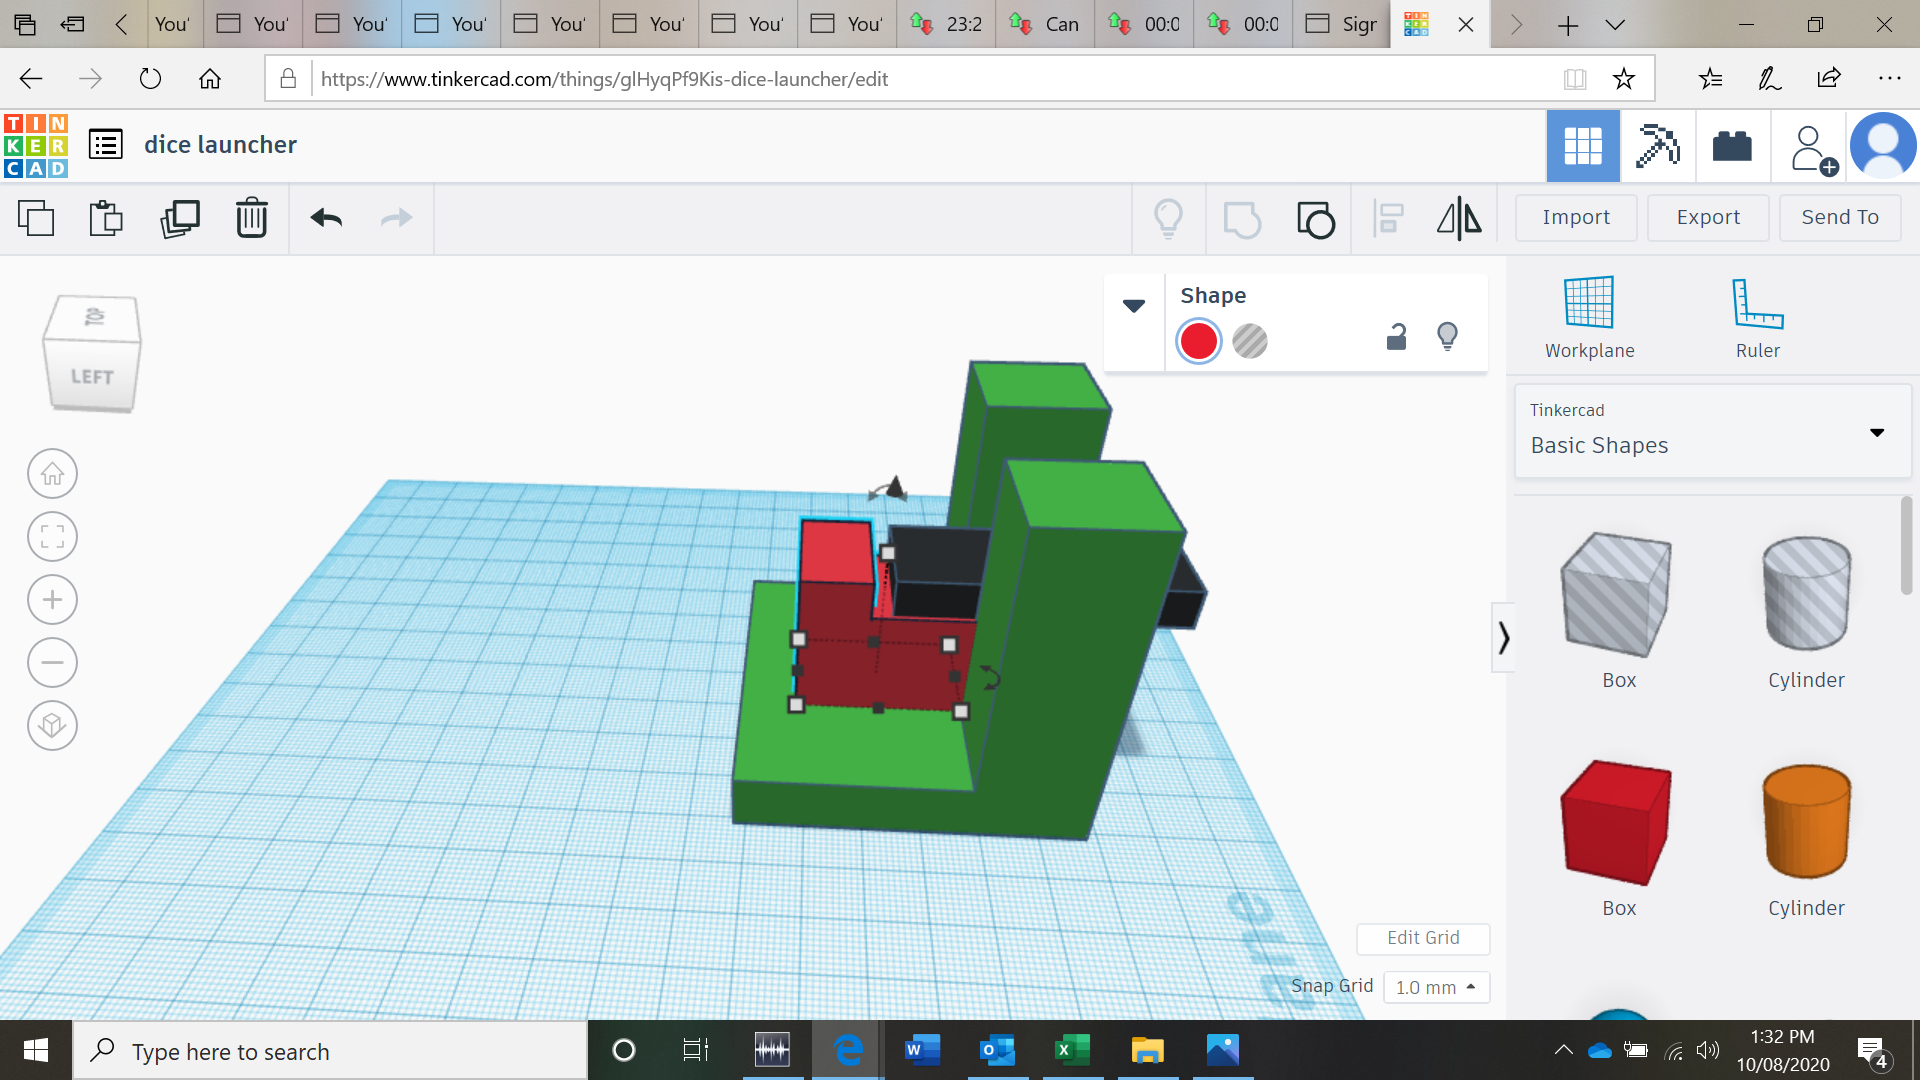This screenshot has width=1920, height=1080.
Task: Toggle the lock on the selected shape
Action: coord(1396,337)
